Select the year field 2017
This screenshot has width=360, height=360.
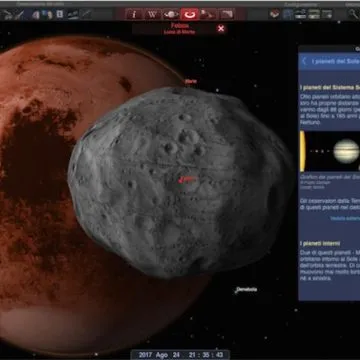(144, 355)
